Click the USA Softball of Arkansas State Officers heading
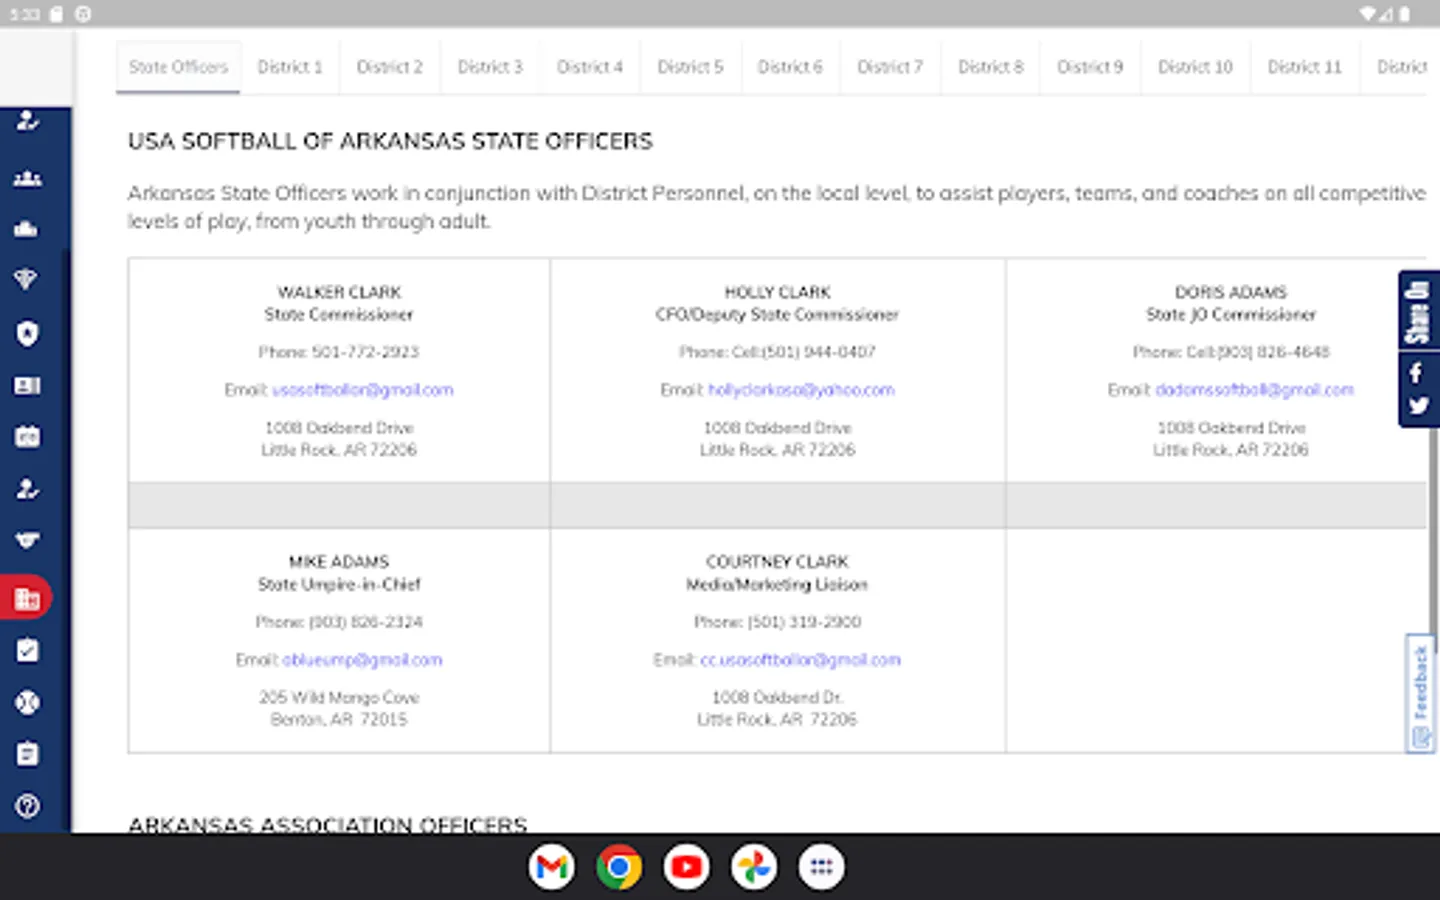This screenshot has width=1440, height=900. click(390, 141)
